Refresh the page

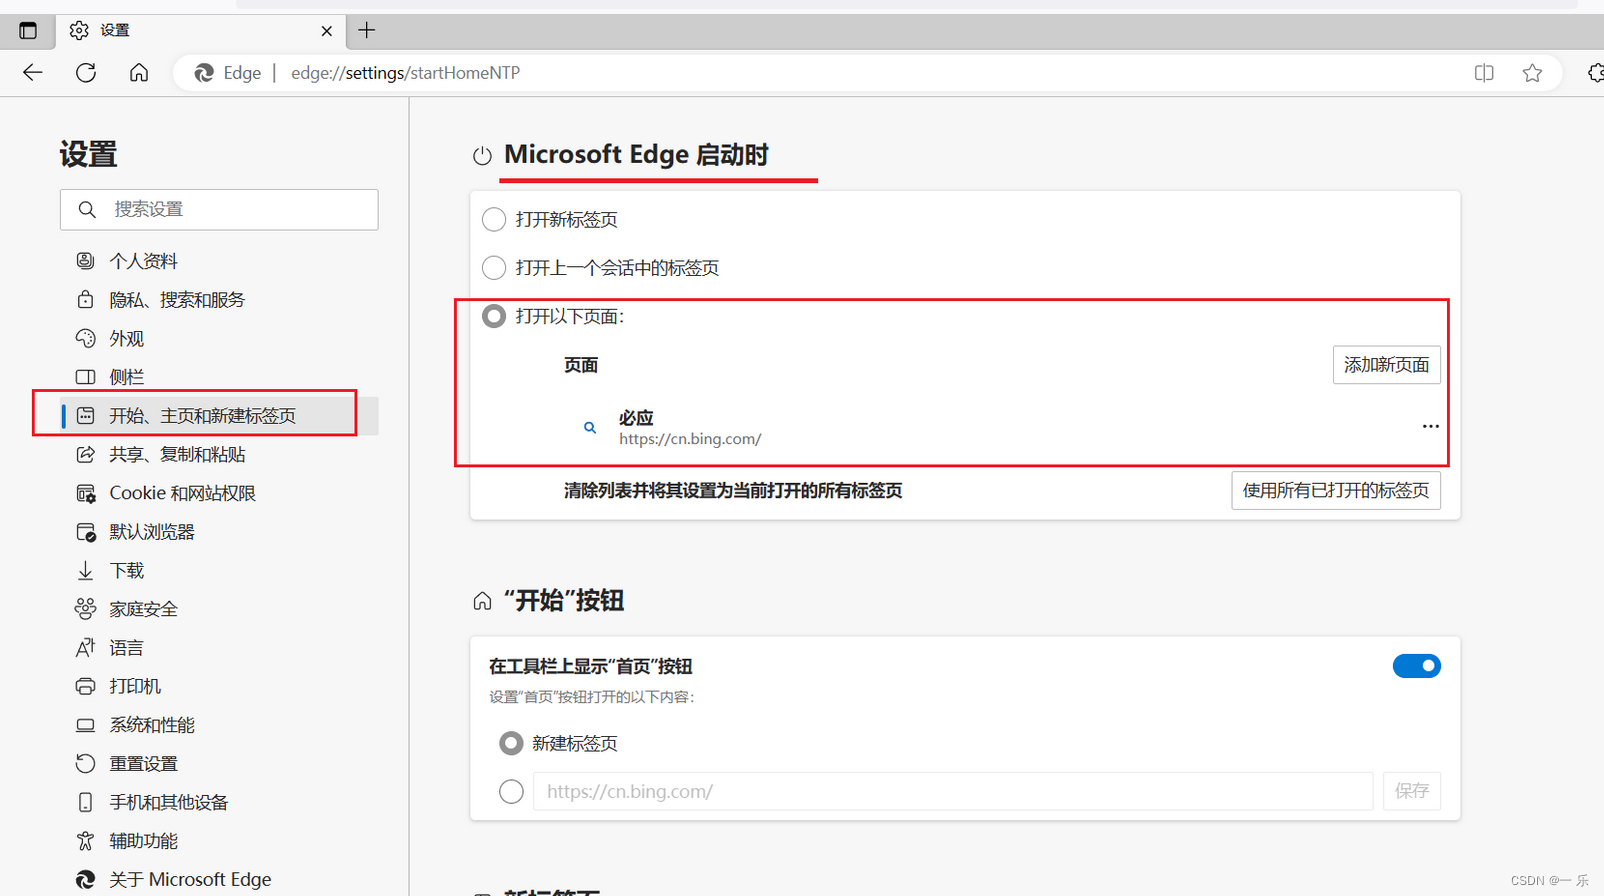coord(86,72)
